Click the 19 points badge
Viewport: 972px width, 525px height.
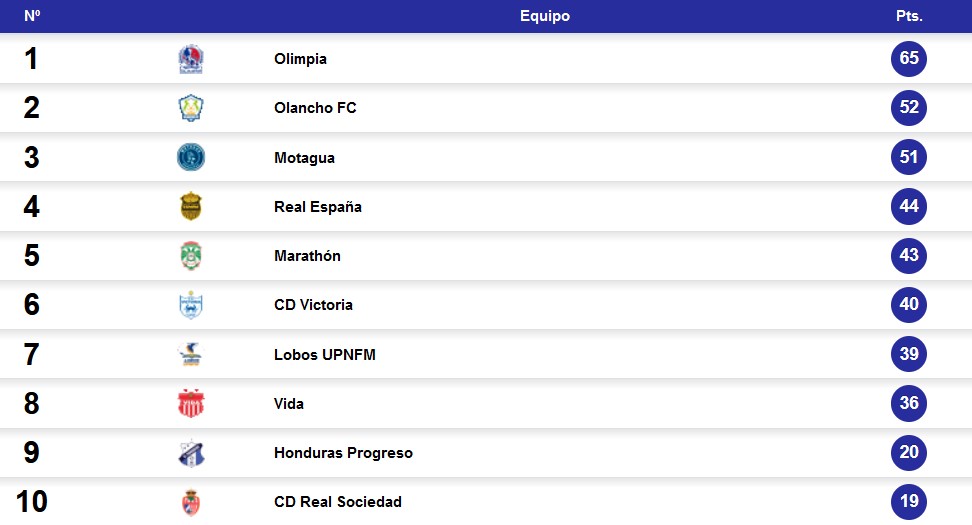click(x=909, y=501)
